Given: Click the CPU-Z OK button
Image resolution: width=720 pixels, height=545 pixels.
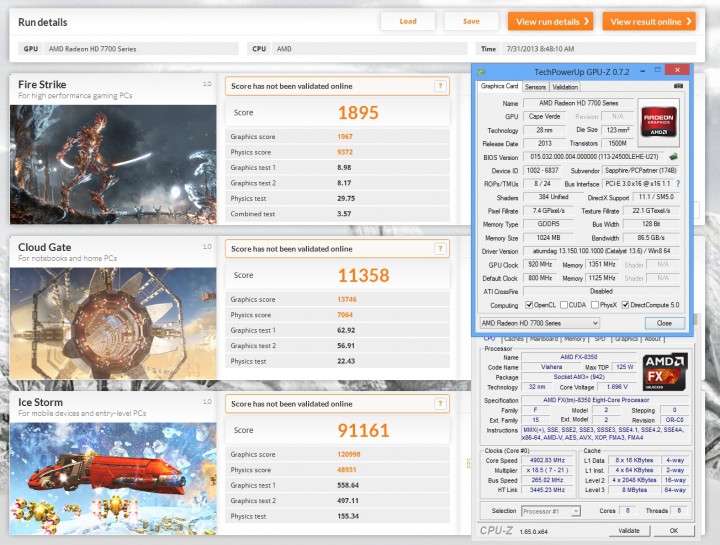Looking at the screenshot, I should coord(674,530).
